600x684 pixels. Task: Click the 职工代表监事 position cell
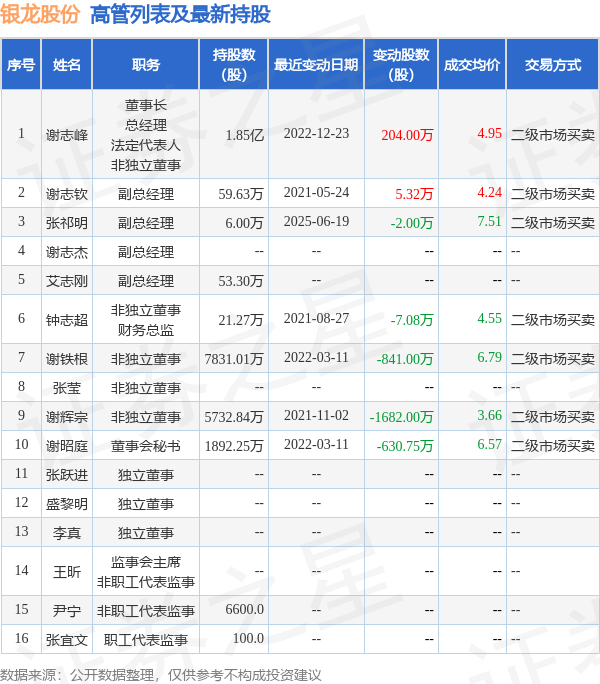[146, 640]
